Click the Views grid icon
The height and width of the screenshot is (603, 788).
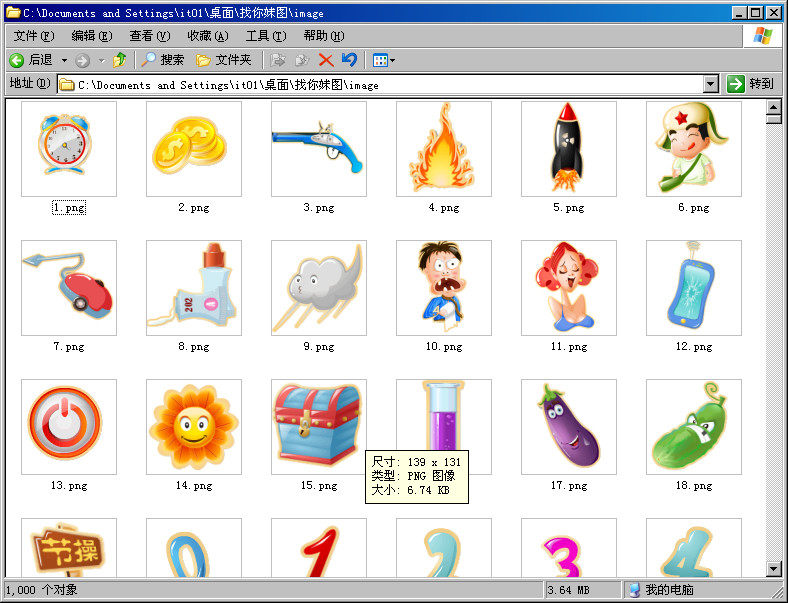(380, 61)
